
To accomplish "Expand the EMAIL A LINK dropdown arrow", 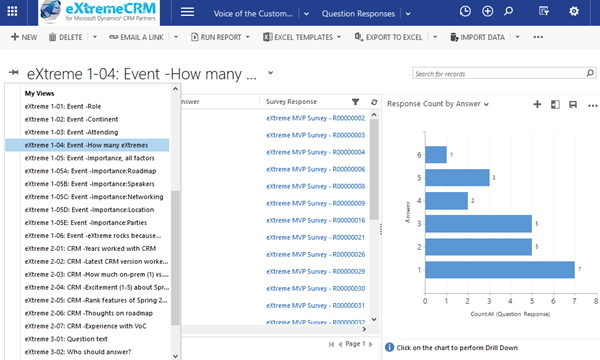I will click(x=176, y=37).
